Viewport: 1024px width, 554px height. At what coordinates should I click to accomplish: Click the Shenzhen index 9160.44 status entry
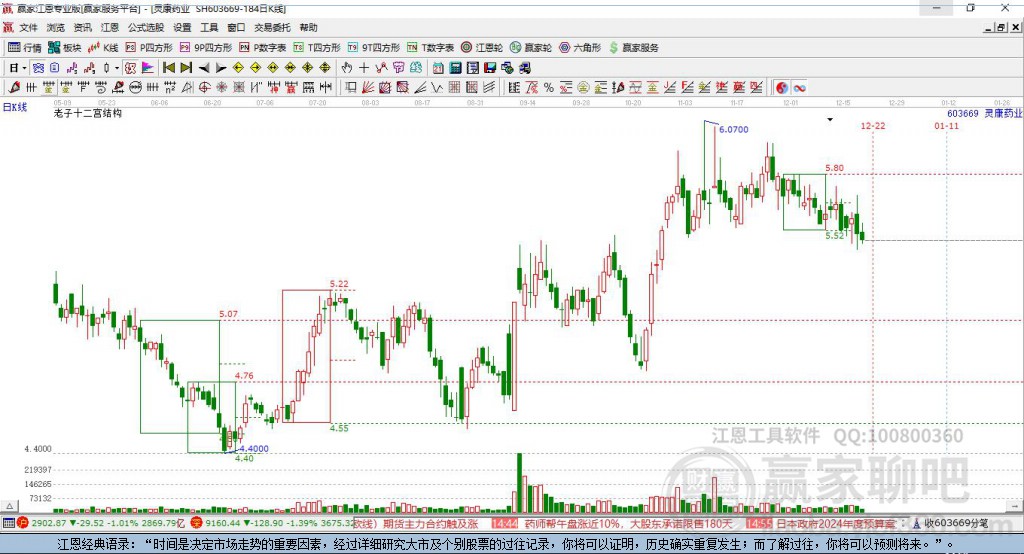coord(272,523)
